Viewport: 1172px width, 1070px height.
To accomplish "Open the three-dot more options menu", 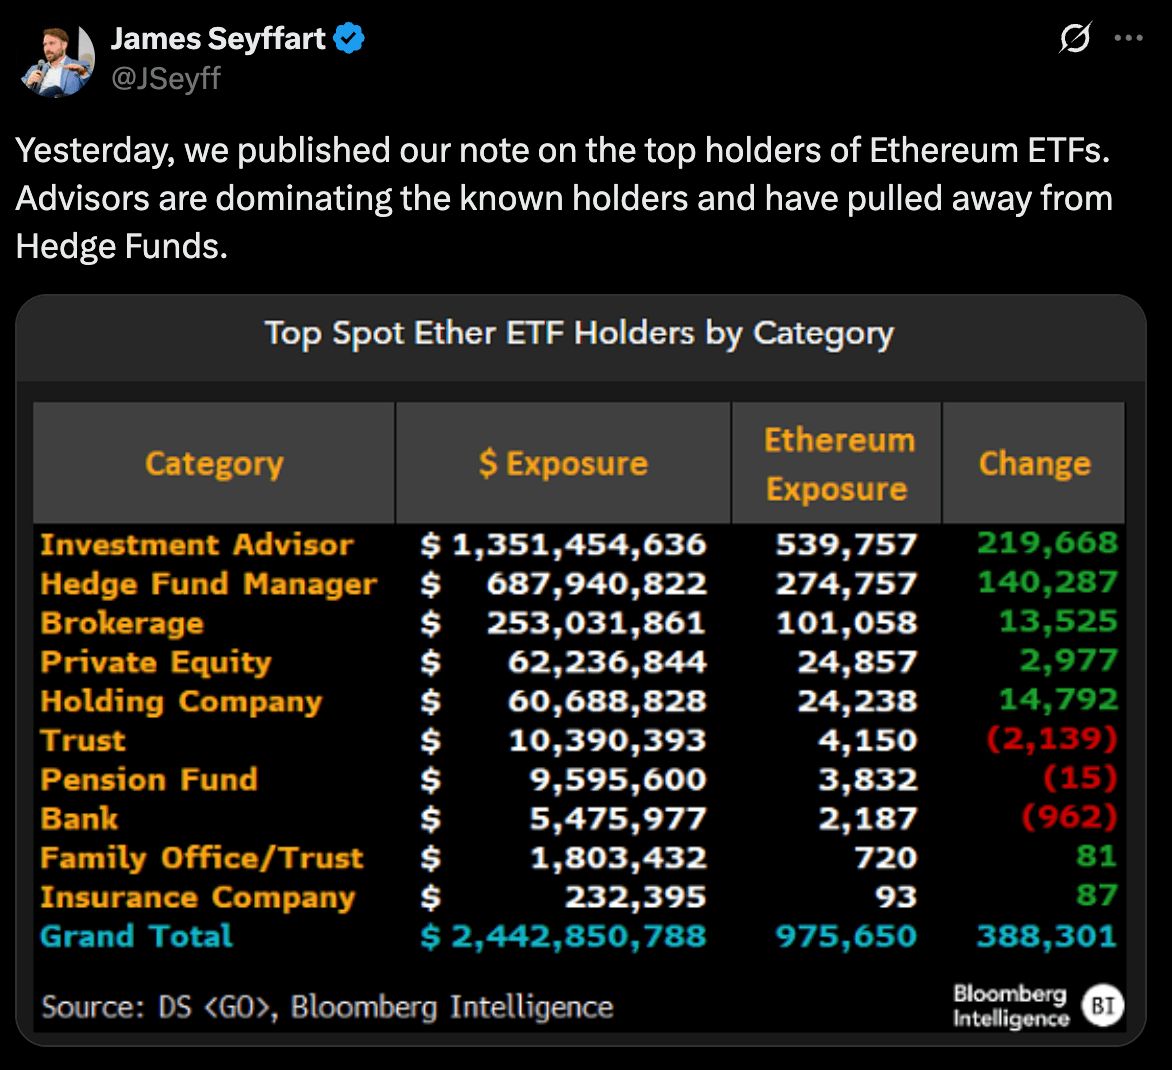I will click(x=1128, y=37).
